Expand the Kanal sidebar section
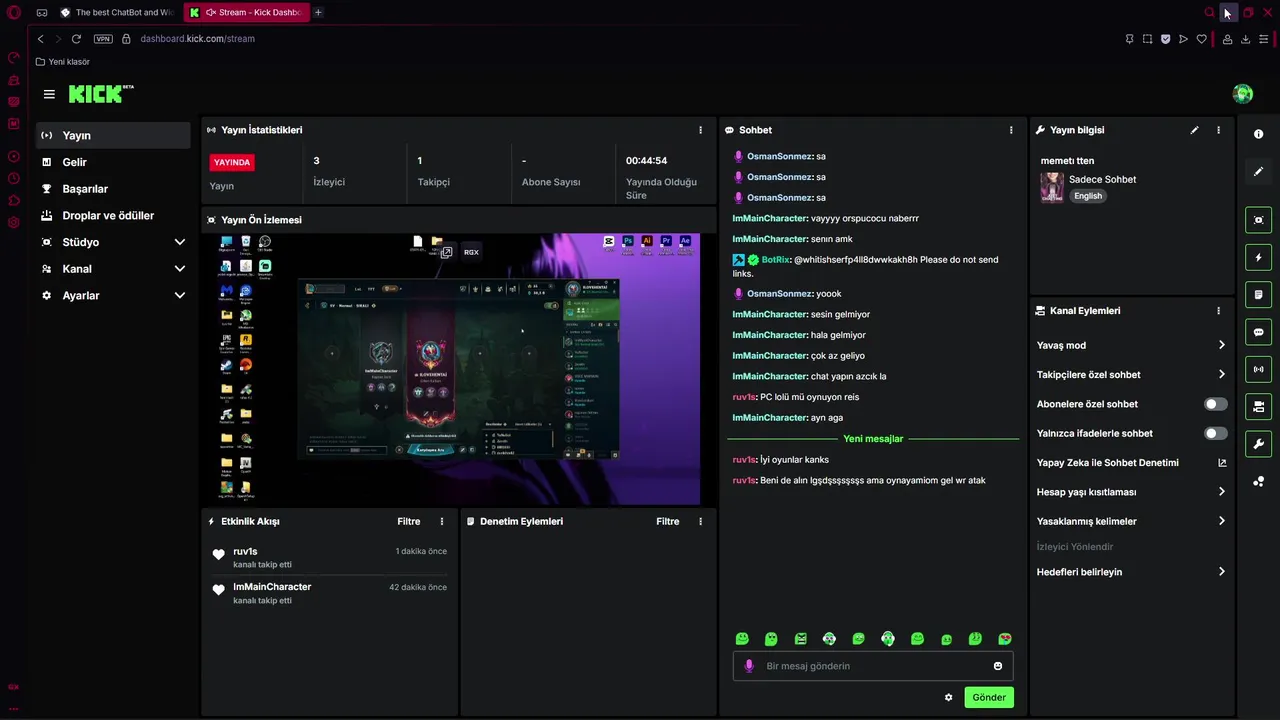1280x720 pixels. tap(113, 269)
